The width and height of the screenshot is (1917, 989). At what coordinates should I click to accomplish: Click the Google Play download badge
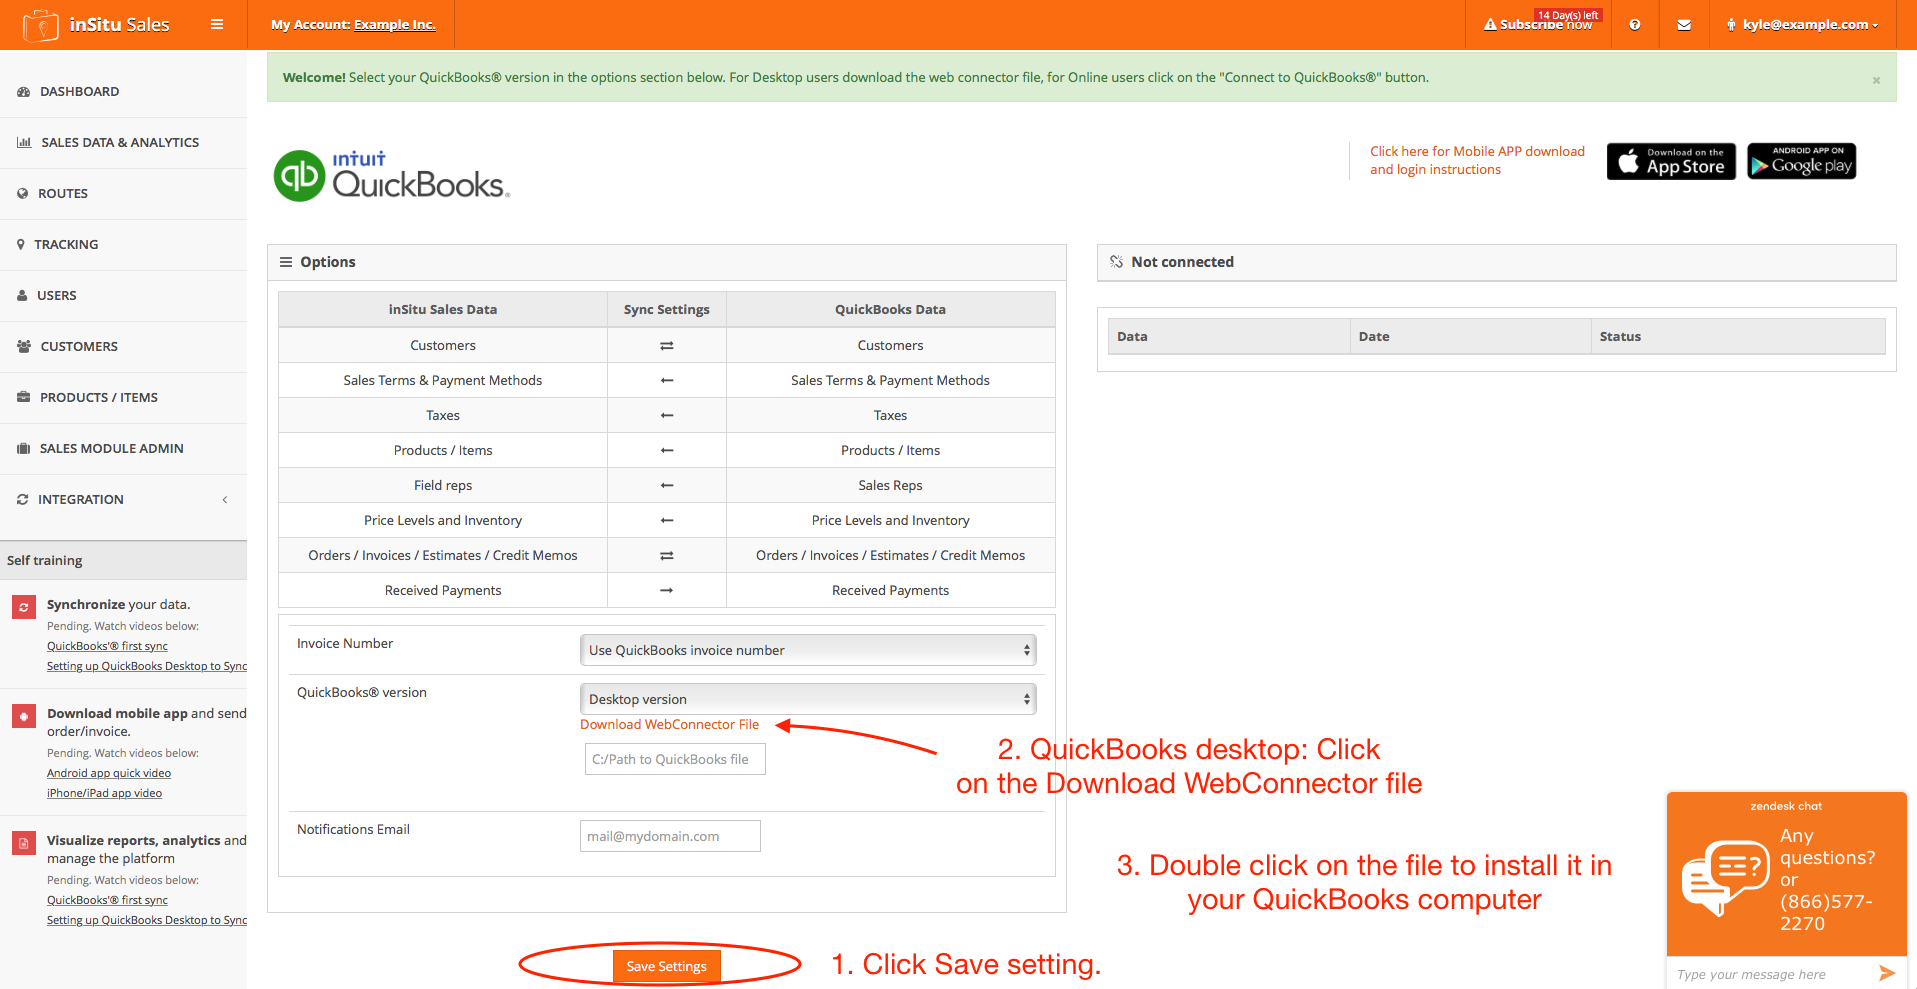(1801, 162)
